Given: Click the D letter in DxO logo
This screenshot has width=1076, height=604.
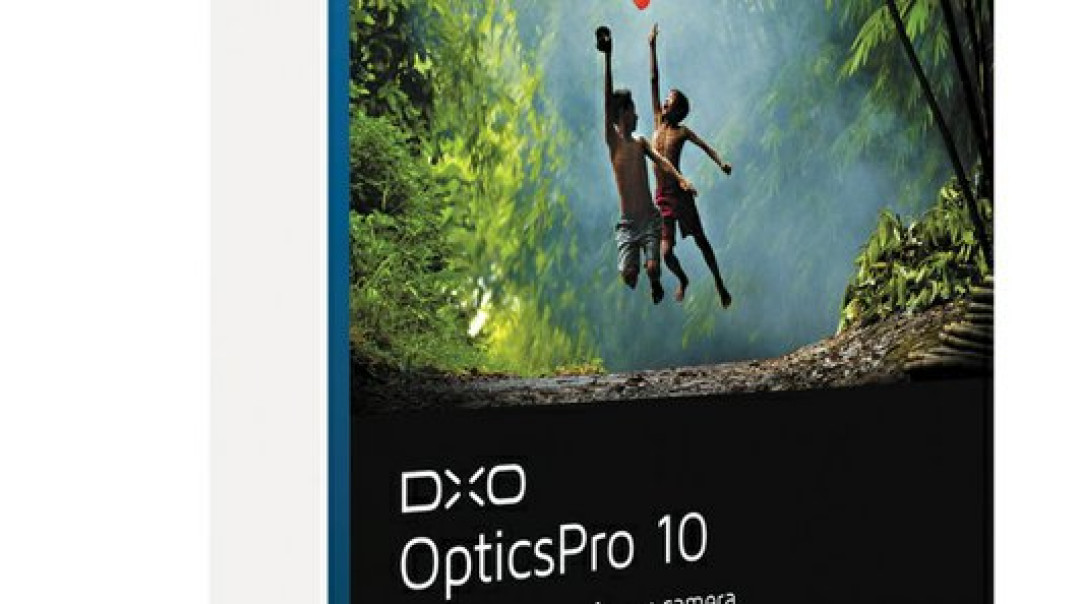Looking at the screenshot, I should click(x=422, y=493).
